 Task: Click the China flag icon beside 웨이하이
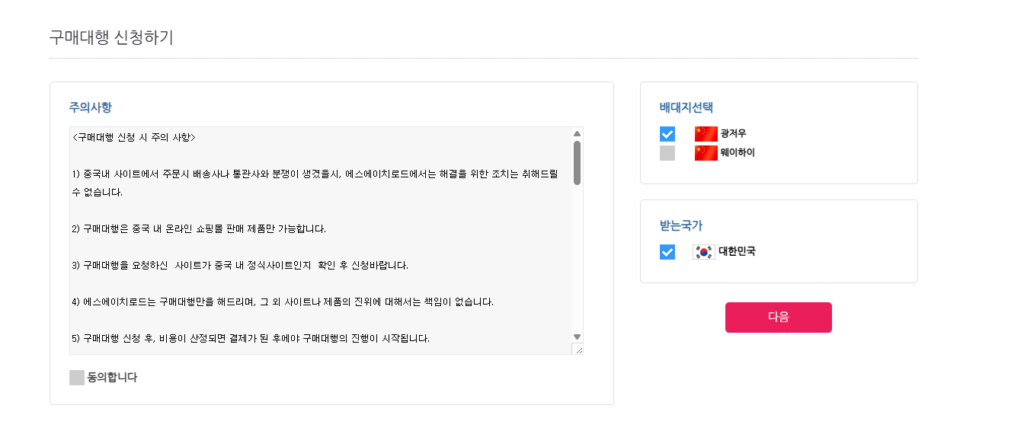coord(706,153)
